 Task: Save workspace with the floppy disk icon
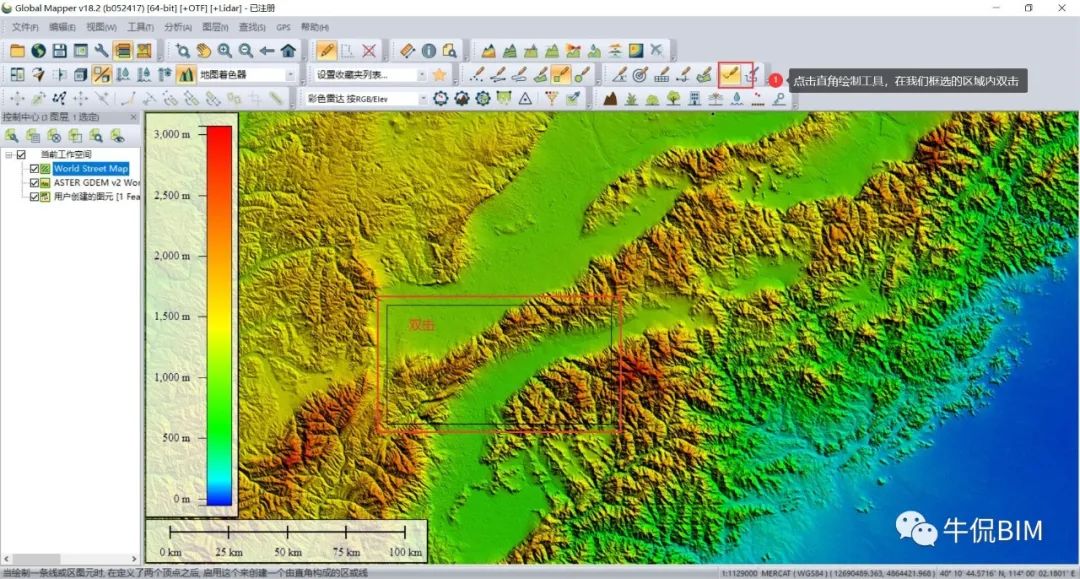(x=60, y=50)
